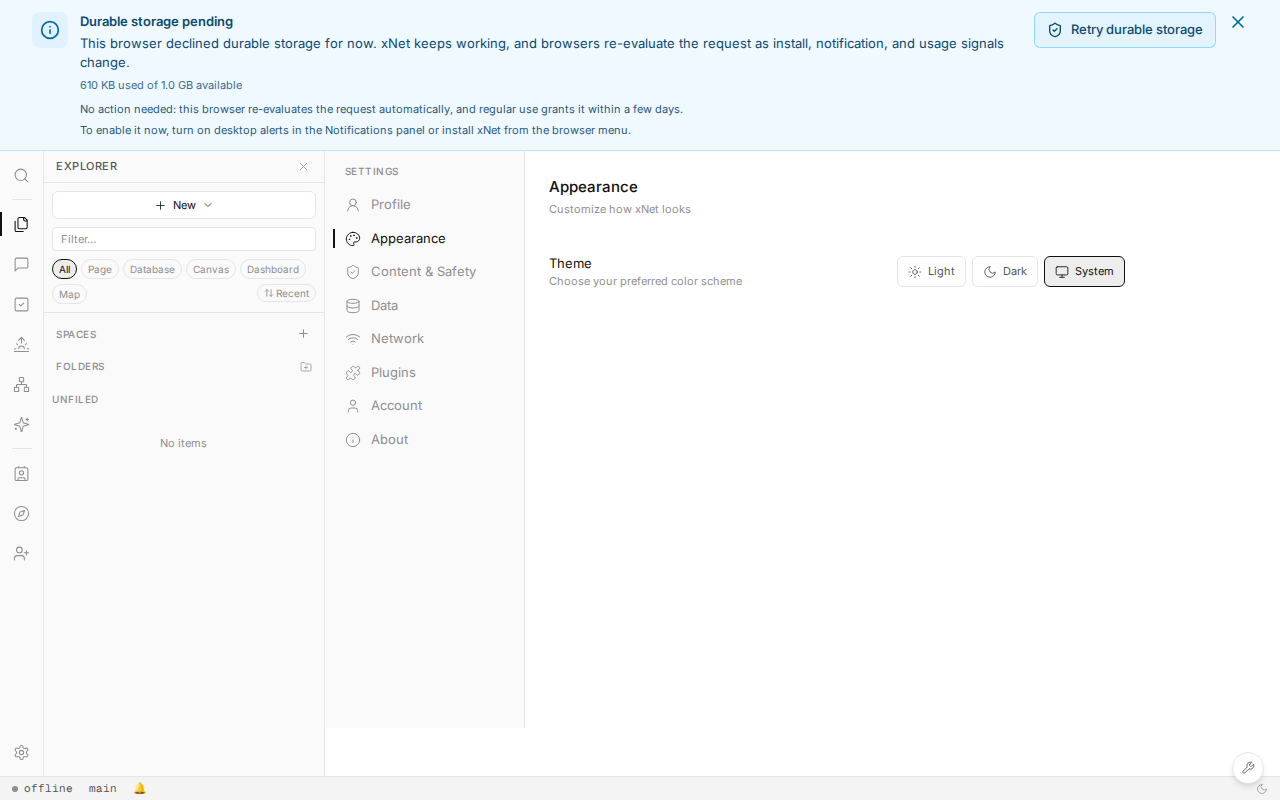
Task: Click the bell icon in status bar
Action: (x=140, y=788)
